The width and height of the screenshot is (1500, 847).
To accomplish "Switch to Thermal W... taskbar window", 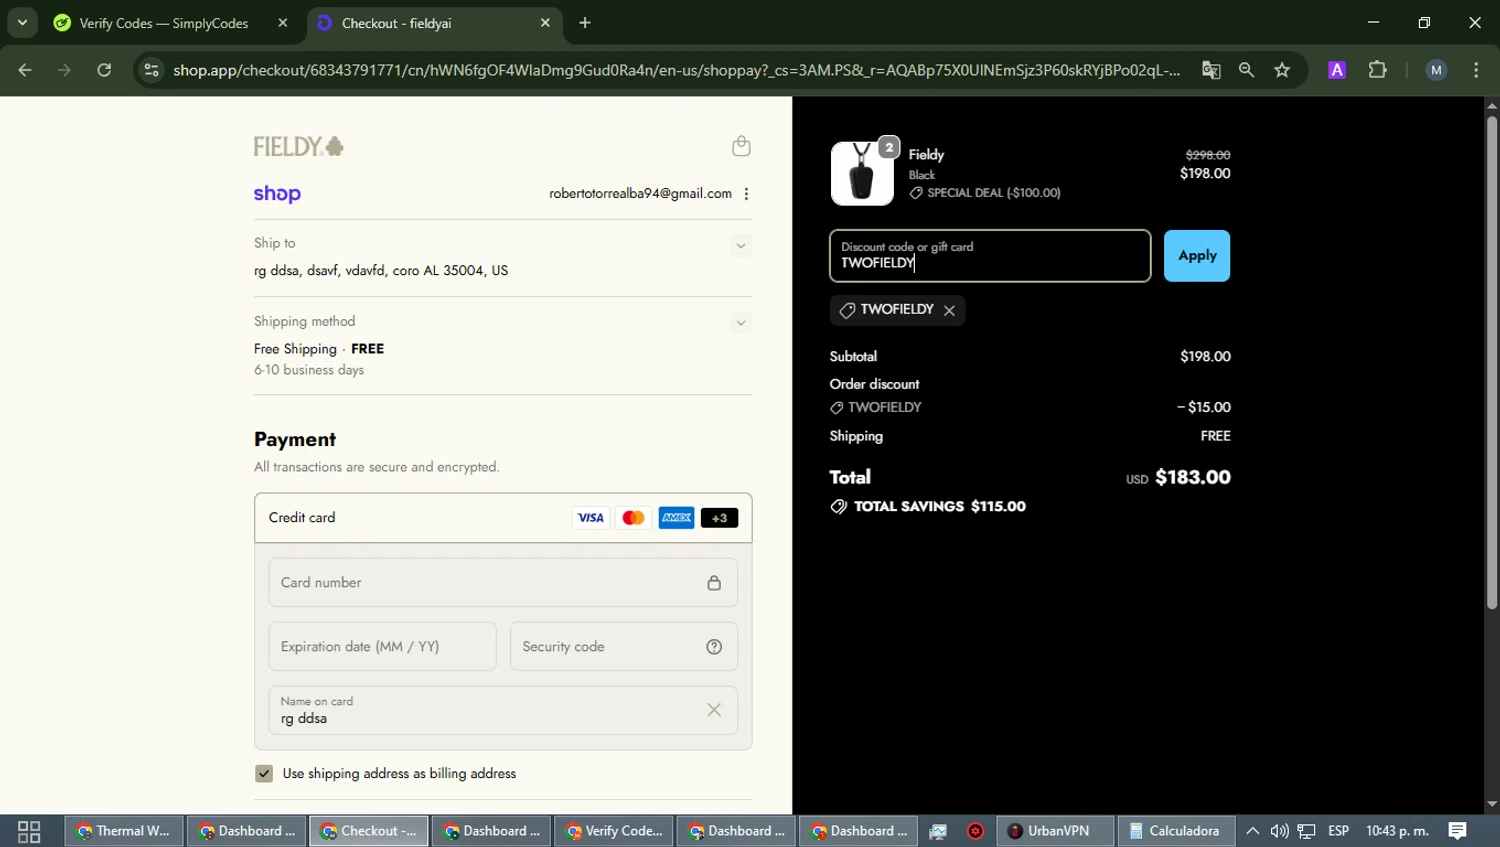I will coord(125,832).
